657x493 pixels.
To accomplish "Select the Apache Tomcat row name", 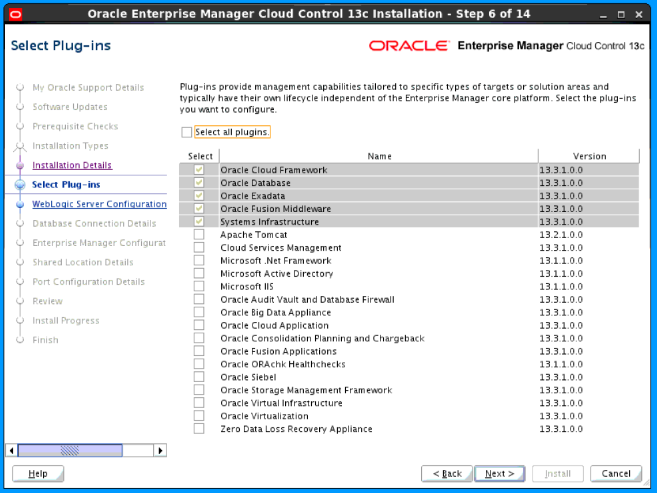I will click(253, 235).
